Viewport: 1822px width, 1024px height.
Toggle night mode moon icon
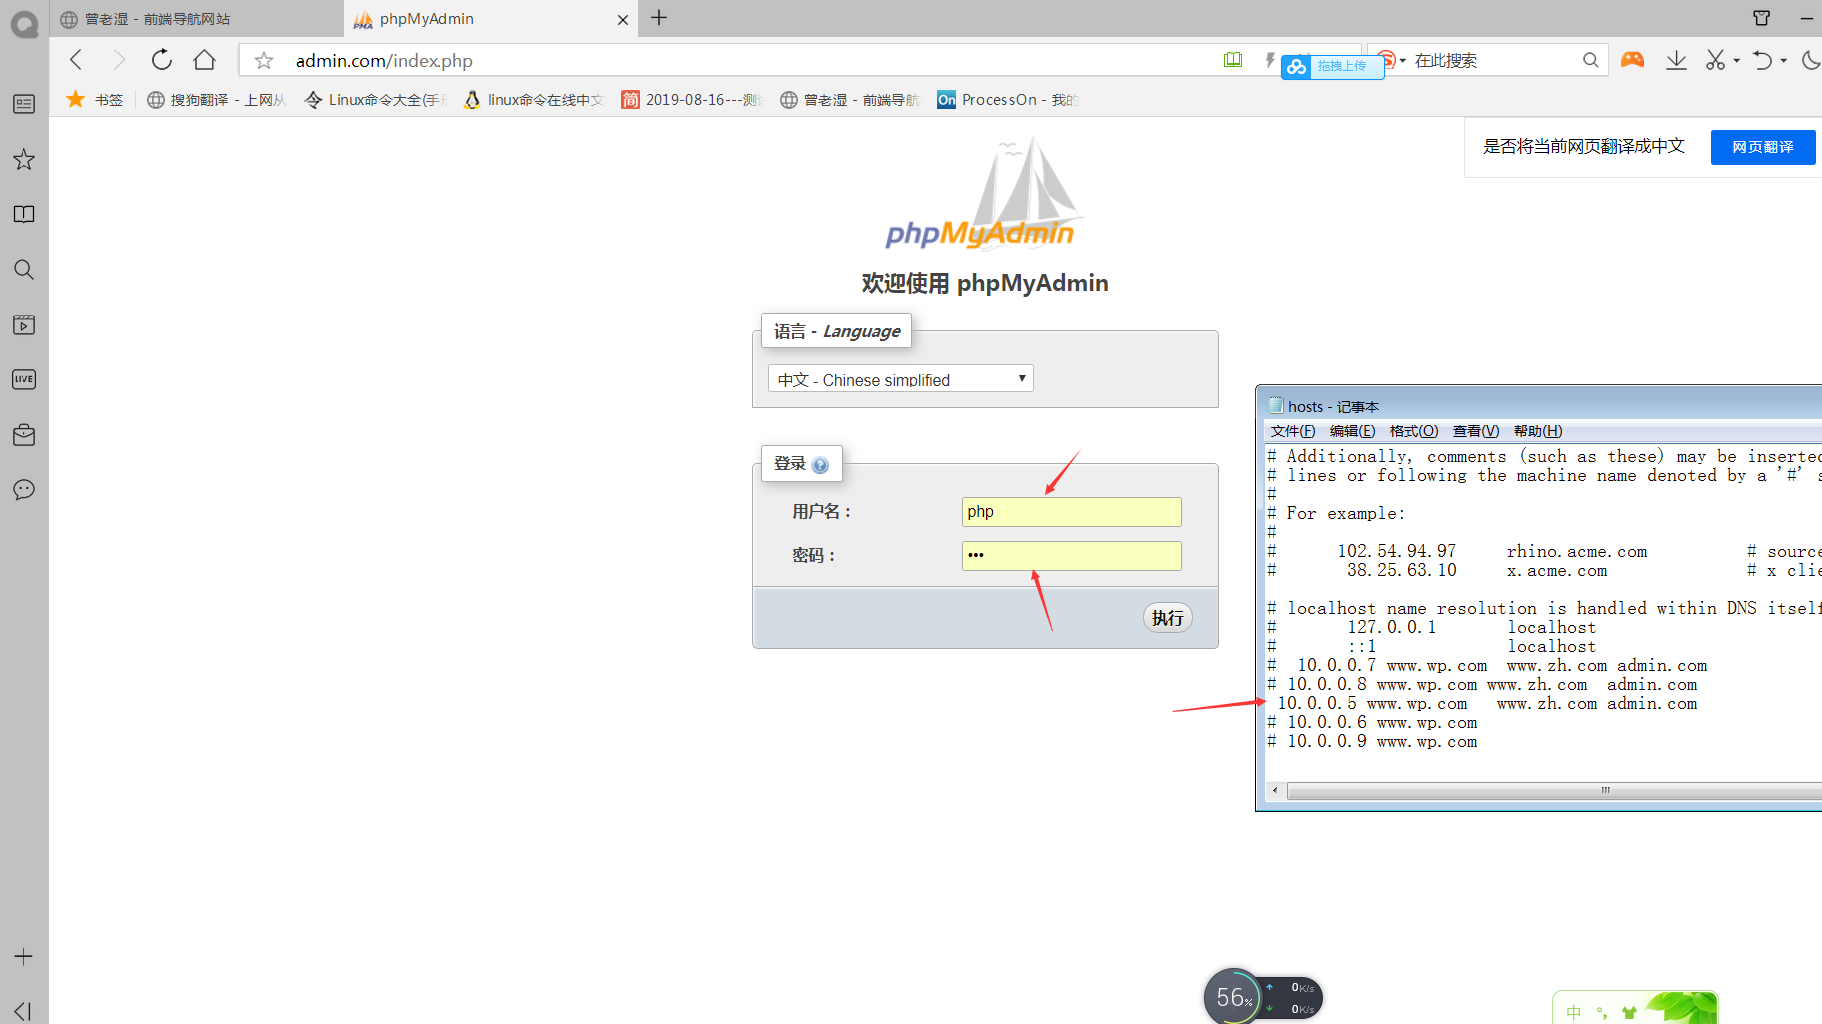click(x=1811, y=60)
